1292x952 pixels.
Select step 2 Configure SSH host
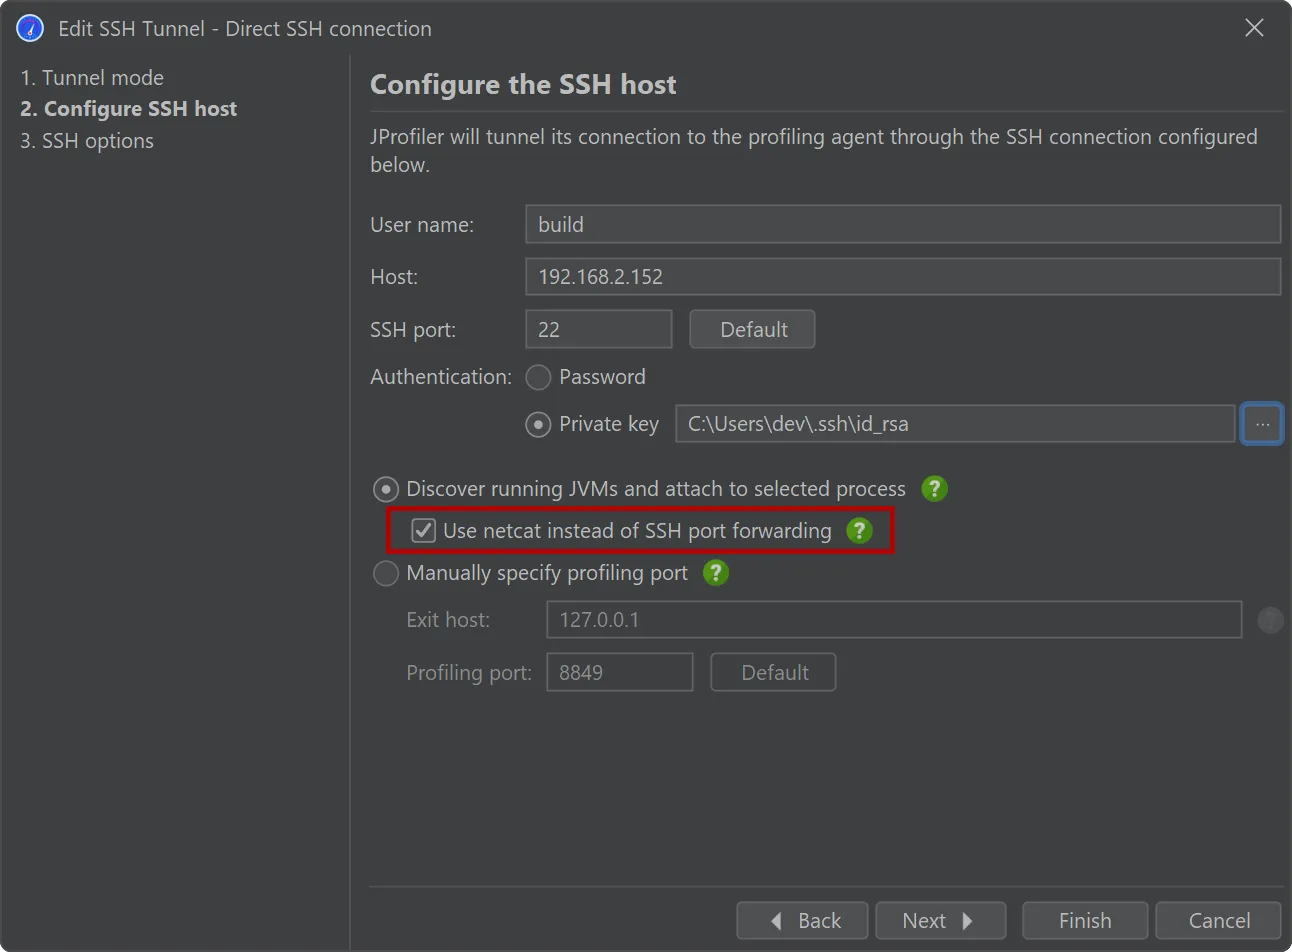[x=129, y=109]
